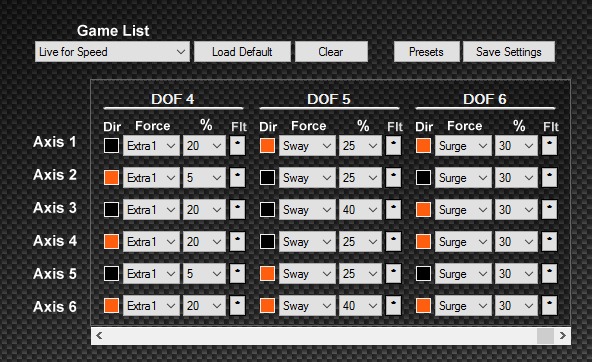Open the Flt filter button for Axis 4 DOF 5

393,242
